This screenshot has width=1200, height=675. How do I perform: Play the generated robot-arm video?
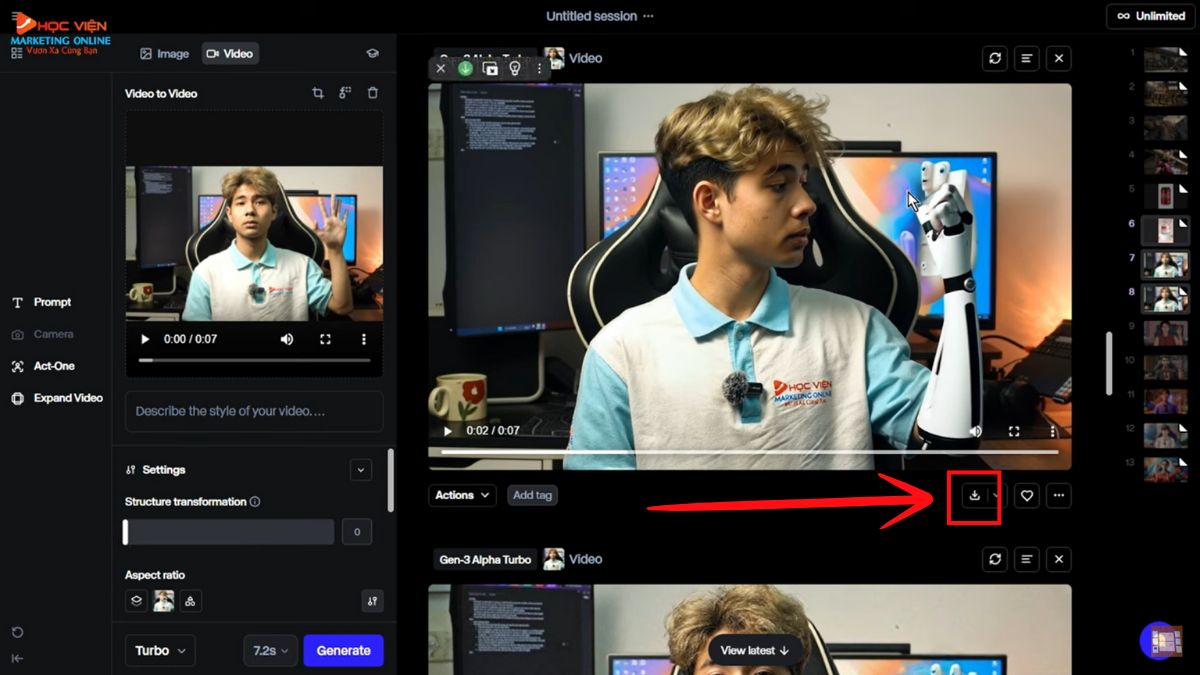pos(447,431)
